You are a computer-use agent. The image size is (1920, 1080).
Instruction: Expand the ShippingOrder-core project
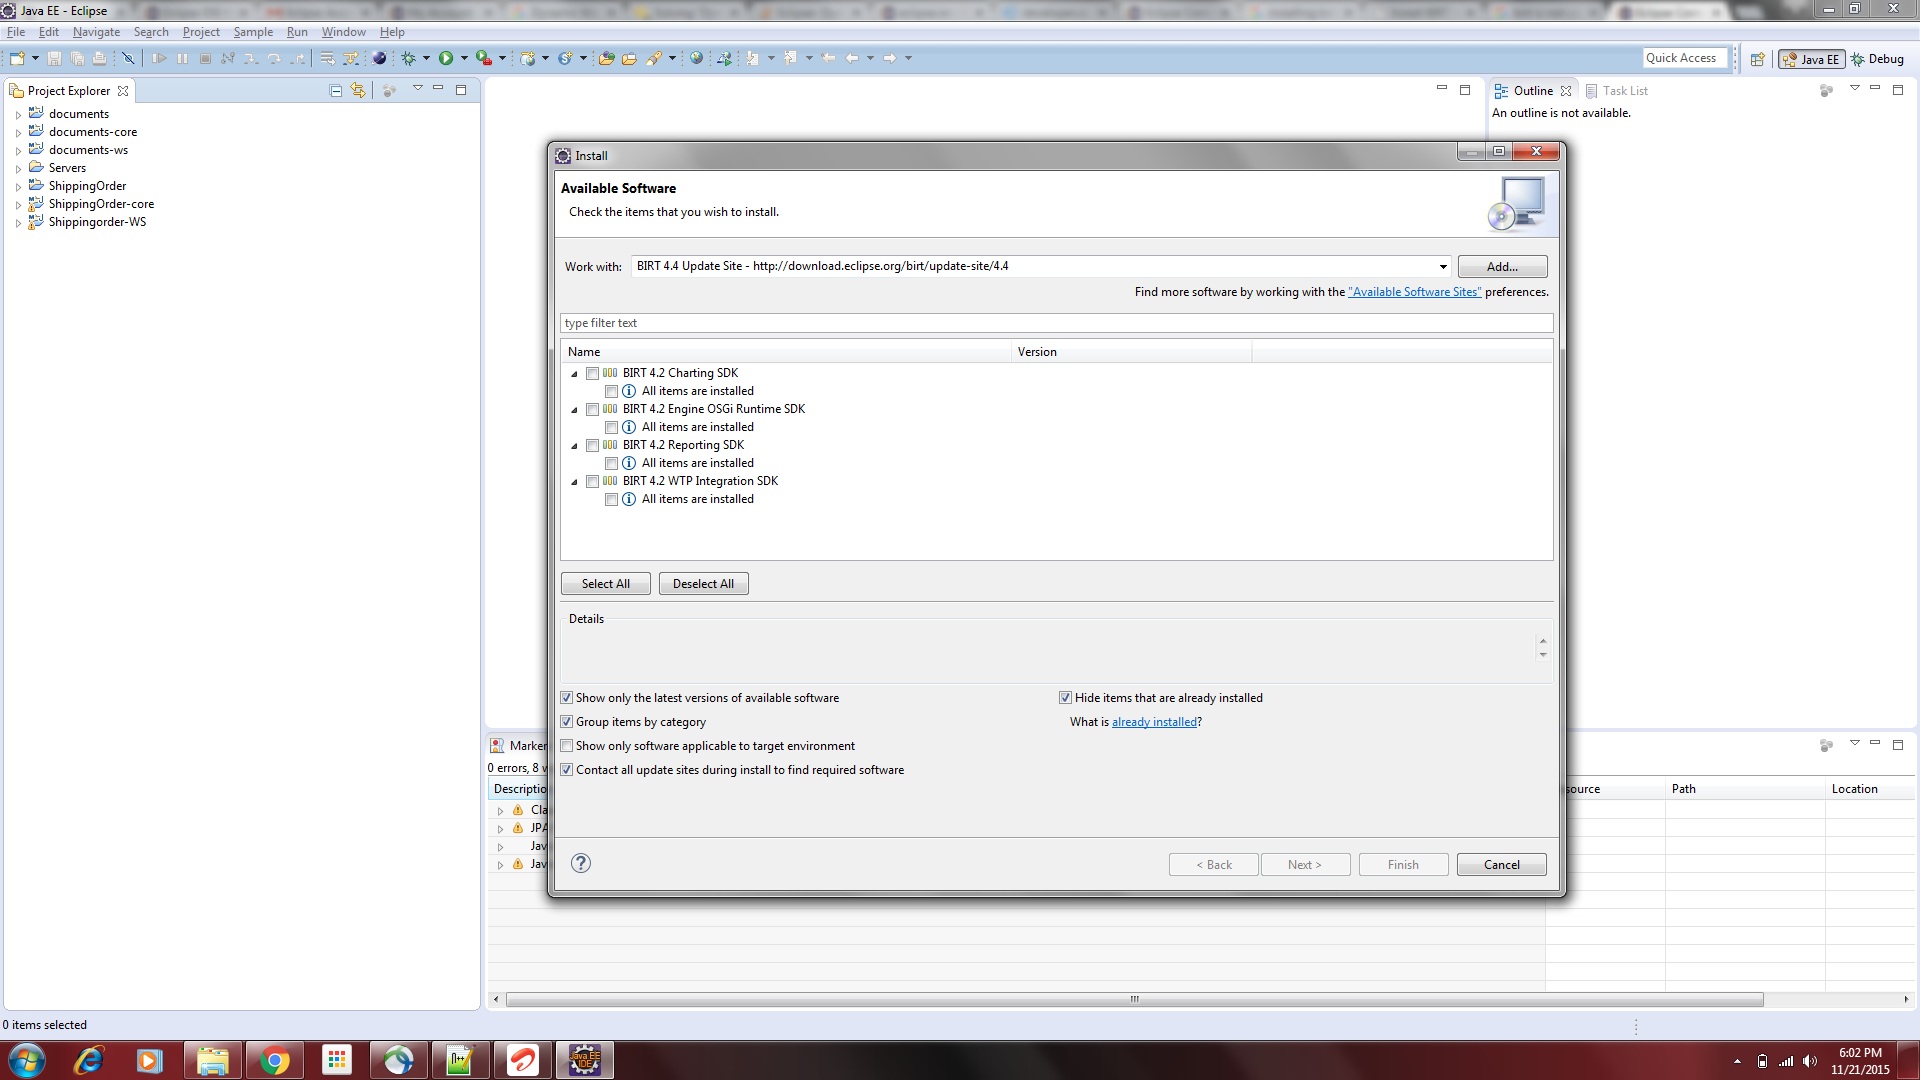point(18,205)
